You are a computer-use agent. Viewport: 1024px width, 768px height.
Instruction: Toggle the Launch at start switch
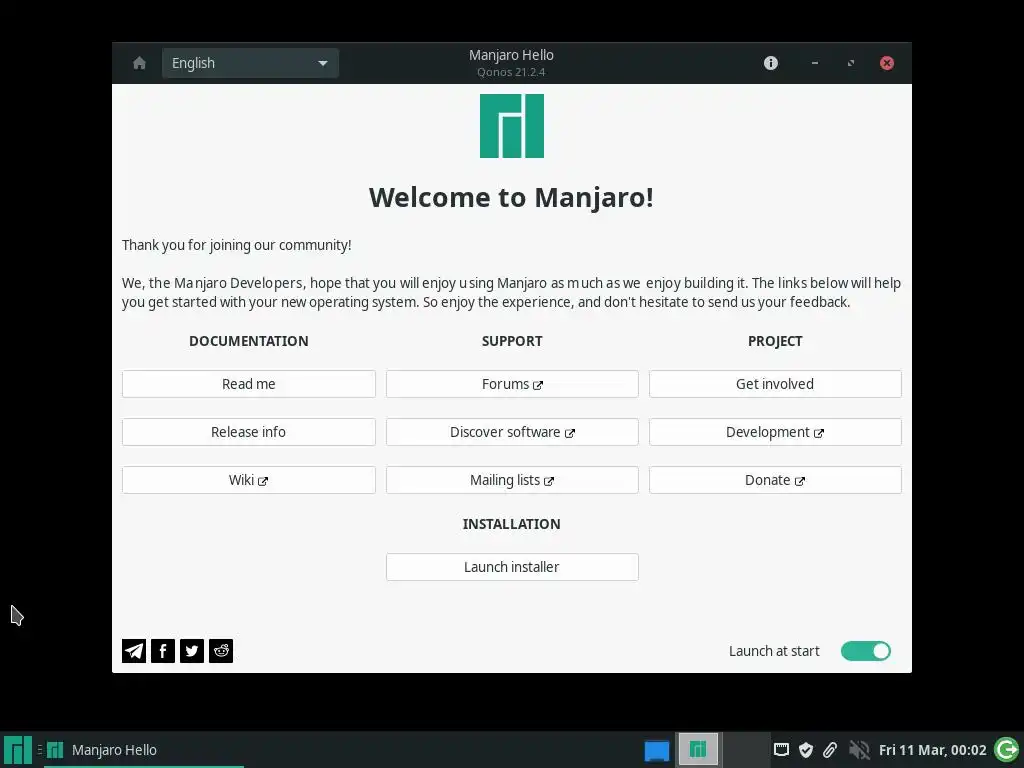865,651
